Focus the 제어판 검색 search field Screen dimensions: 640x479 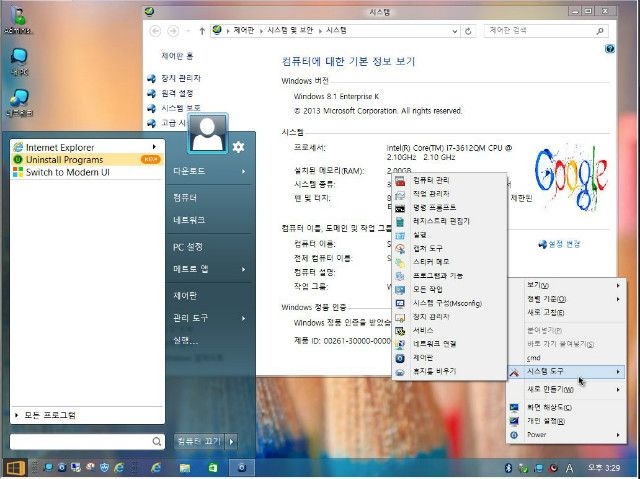pos(546,31)
